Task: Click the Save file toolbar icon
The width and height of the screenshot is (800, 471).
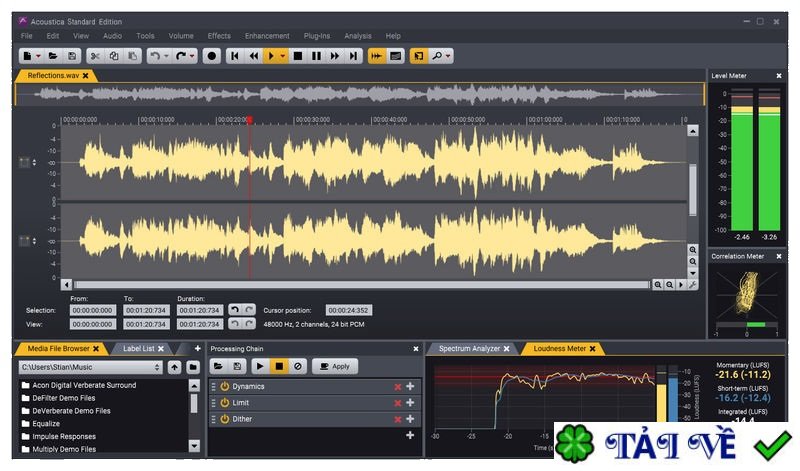Action: [x=72, y=56]
